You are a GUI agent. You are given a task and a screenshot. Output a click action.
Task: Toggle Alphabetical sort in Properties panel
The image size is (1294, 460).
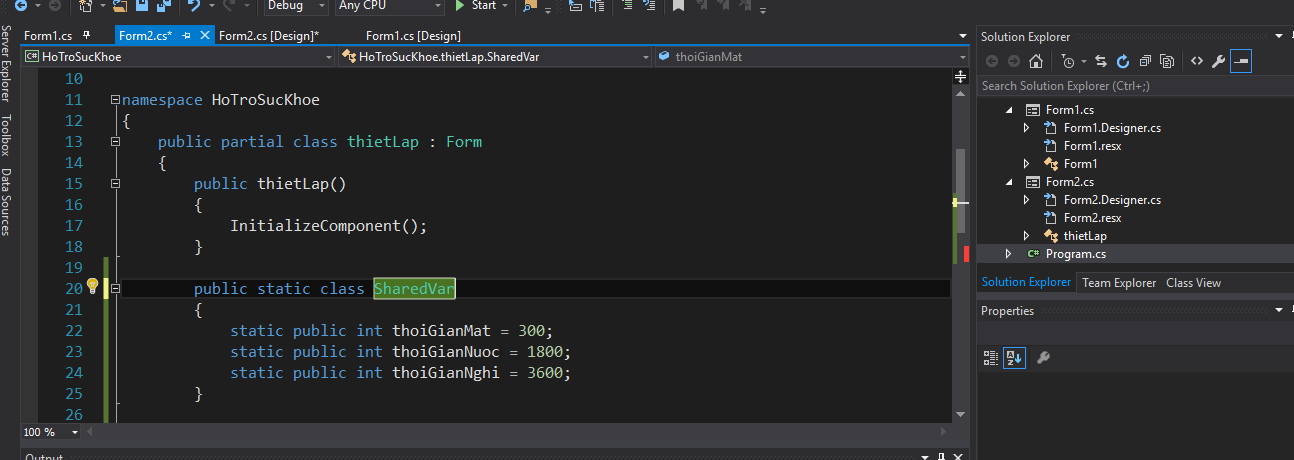click(x=1014, y=357)
